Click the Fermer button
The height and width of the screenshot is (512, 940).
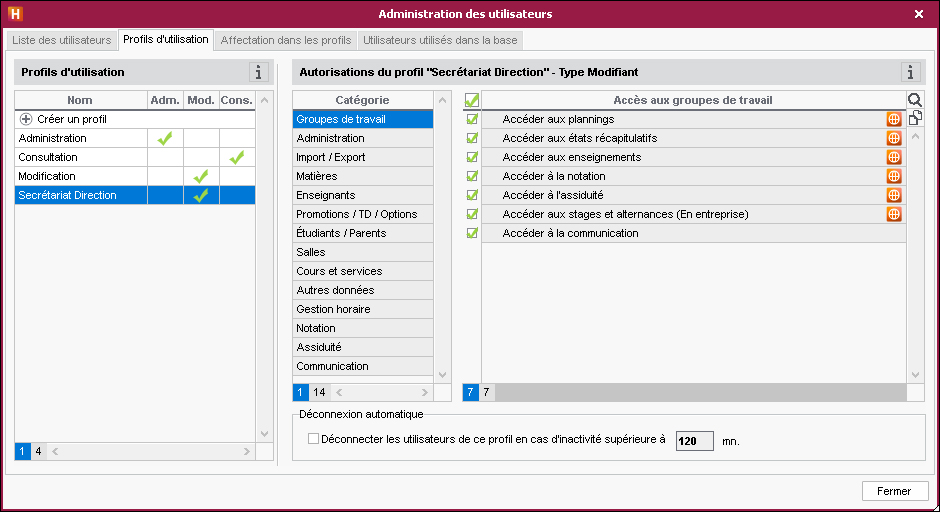coord(894,491)
